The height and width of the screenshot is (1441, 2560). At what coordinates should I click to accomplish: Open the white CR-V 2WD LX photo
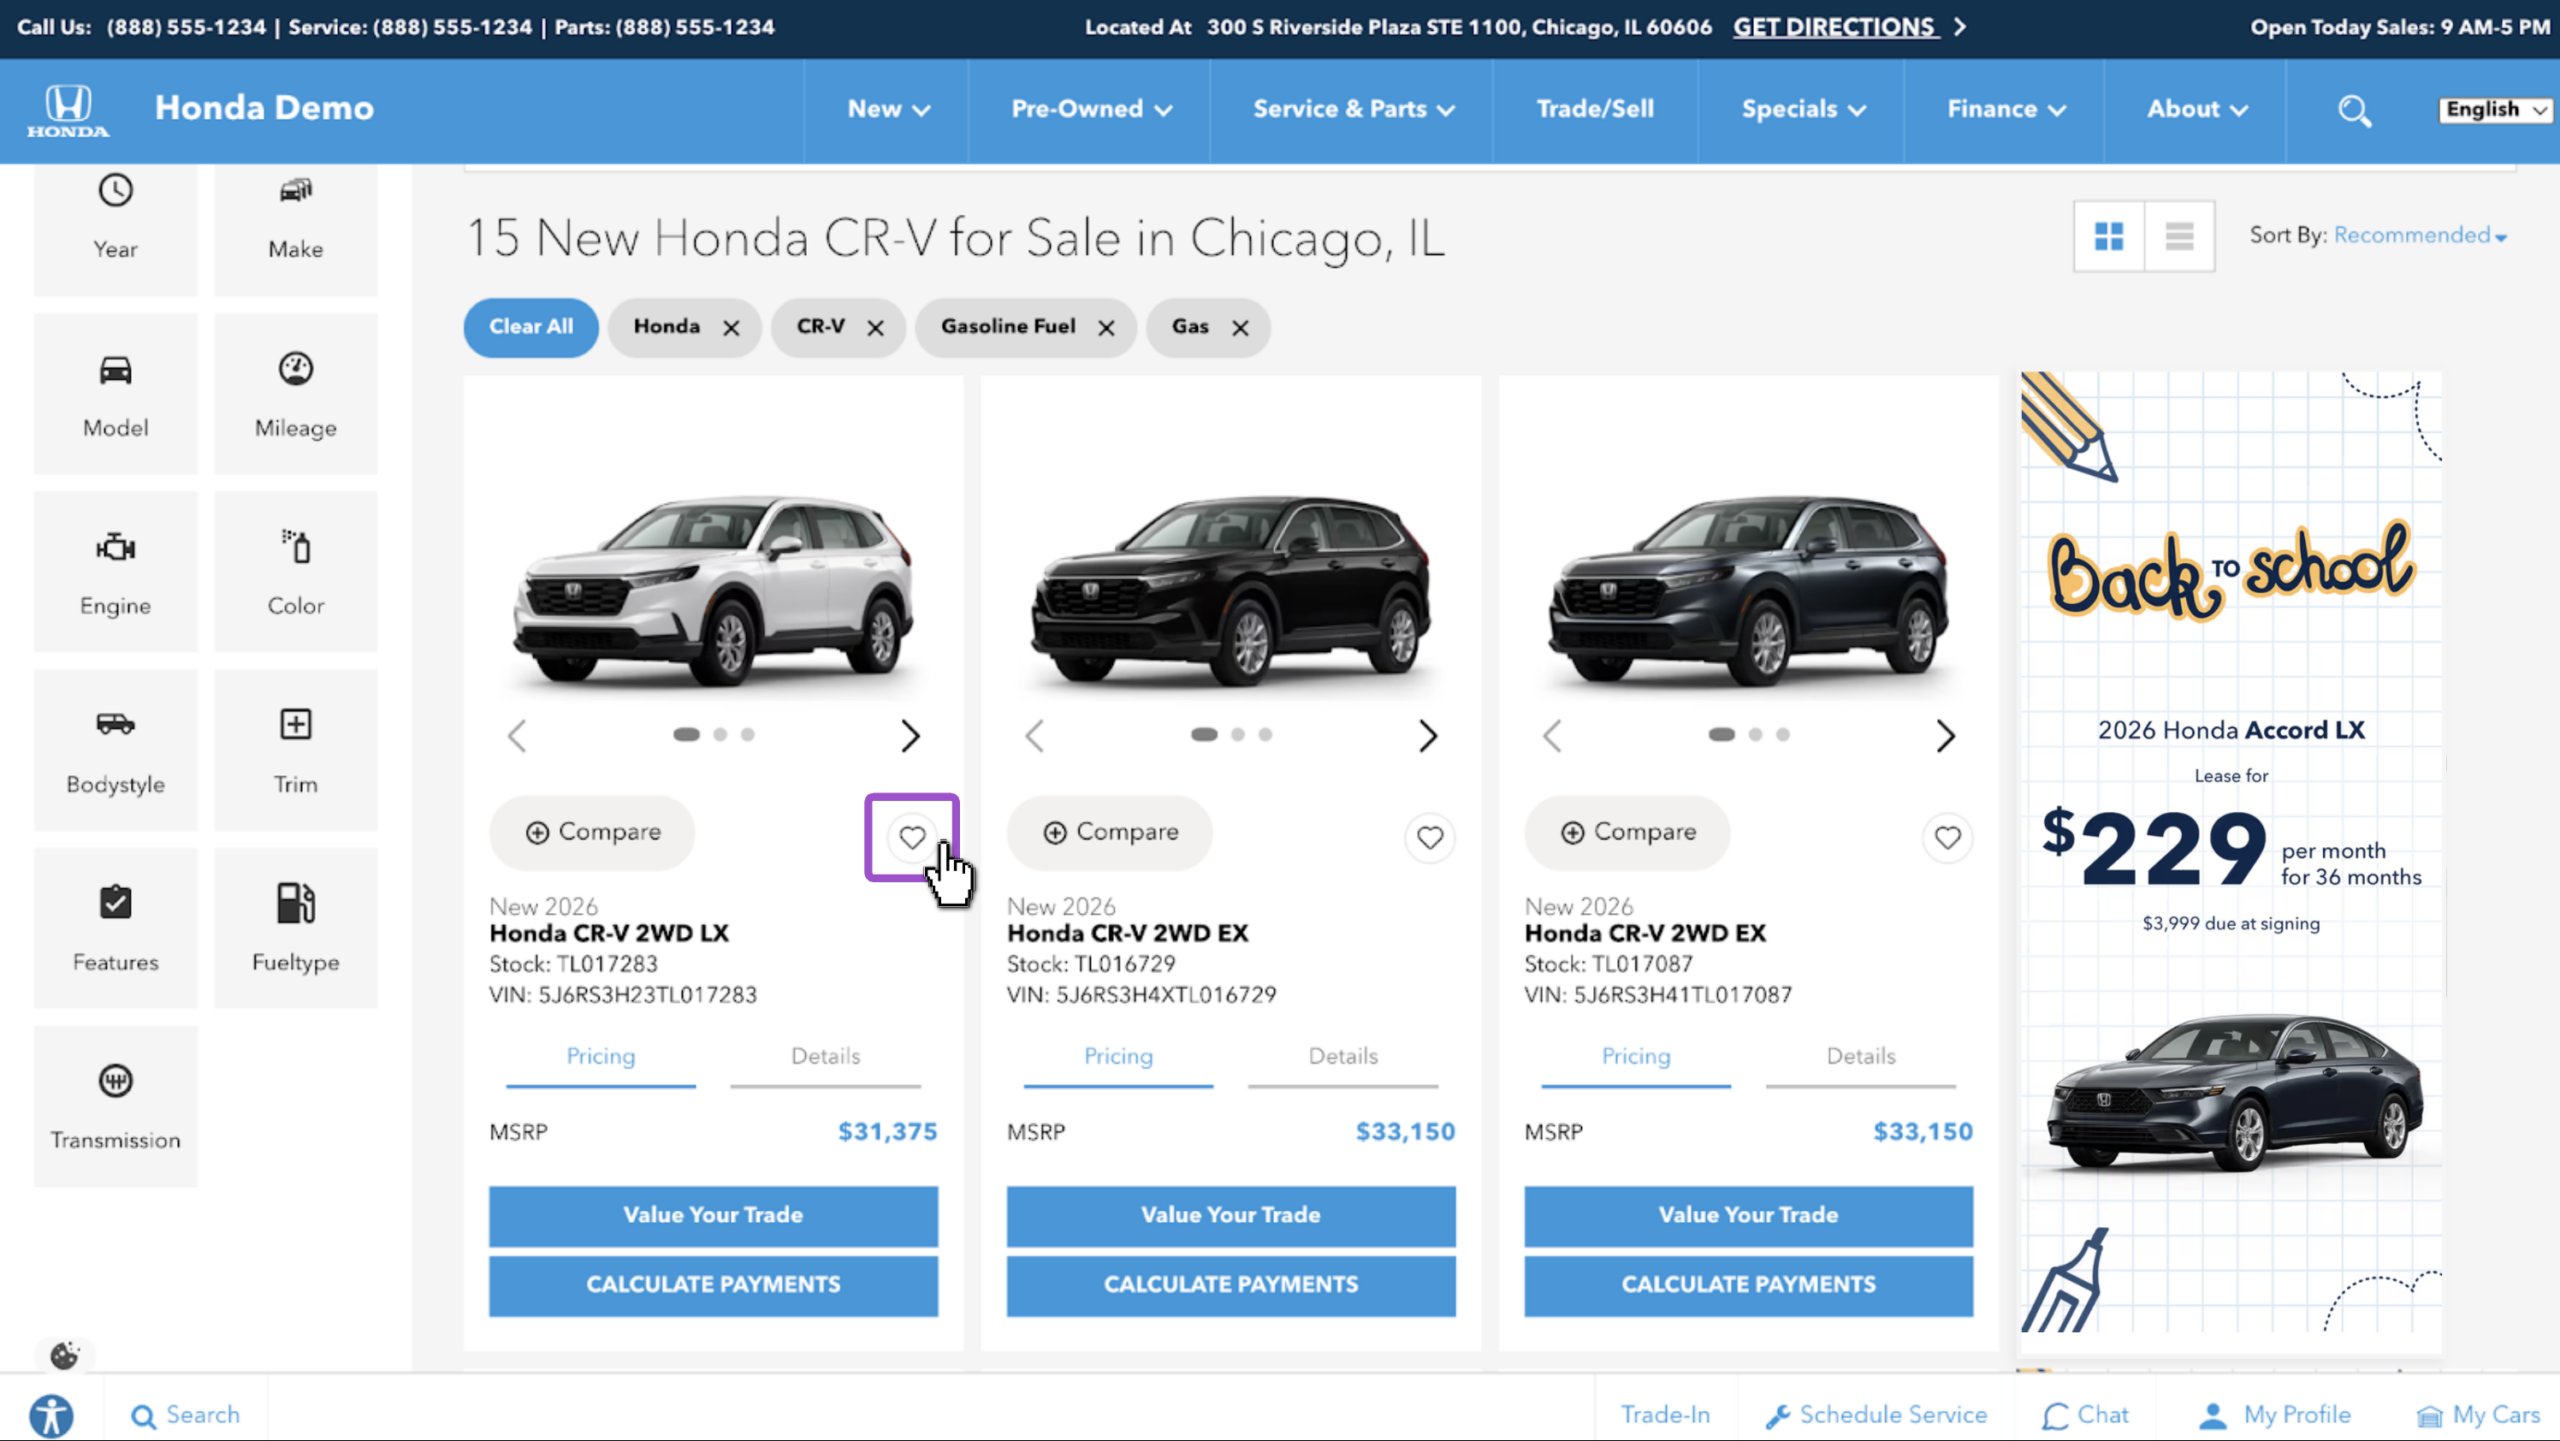pyautogui.click(x=713, y=590)
